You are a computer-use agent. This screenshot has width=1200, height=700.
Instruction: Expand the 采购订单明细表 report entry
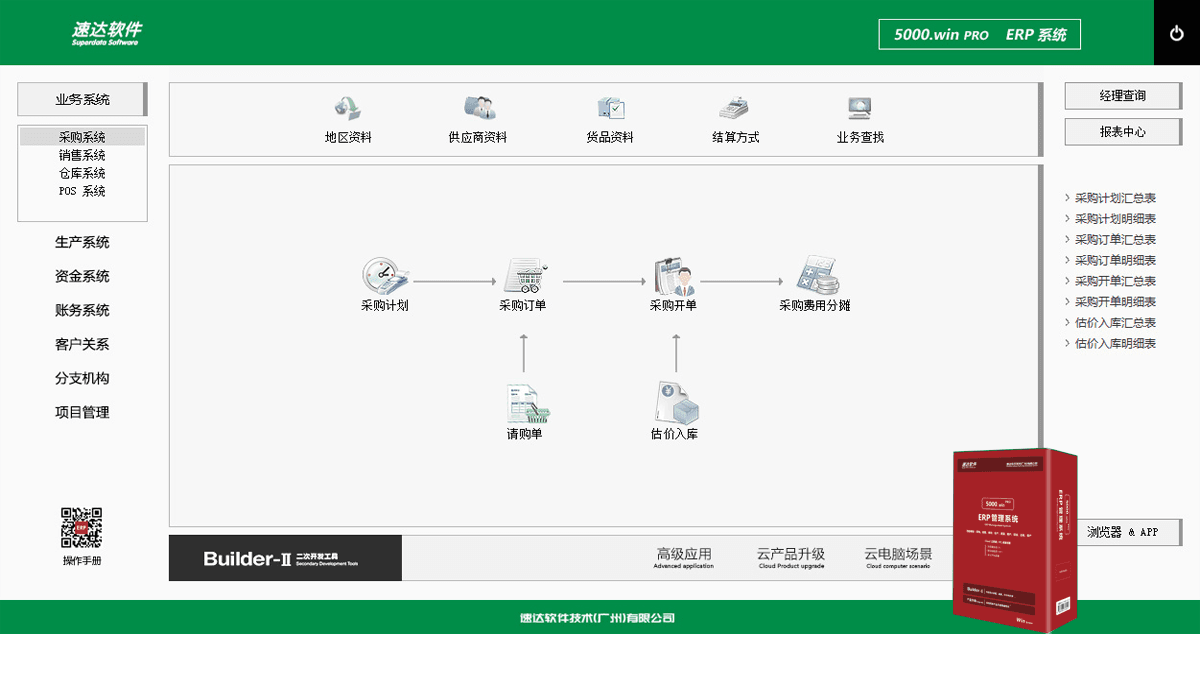pyautogui.click(x=1113, y=260)
